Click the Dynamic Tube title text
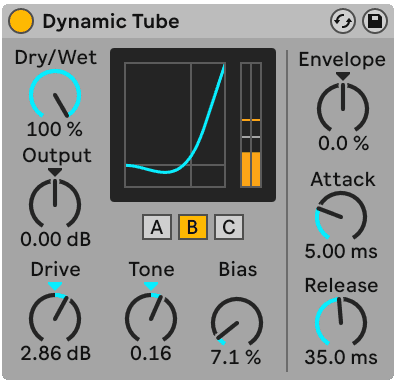 (111, 22)
